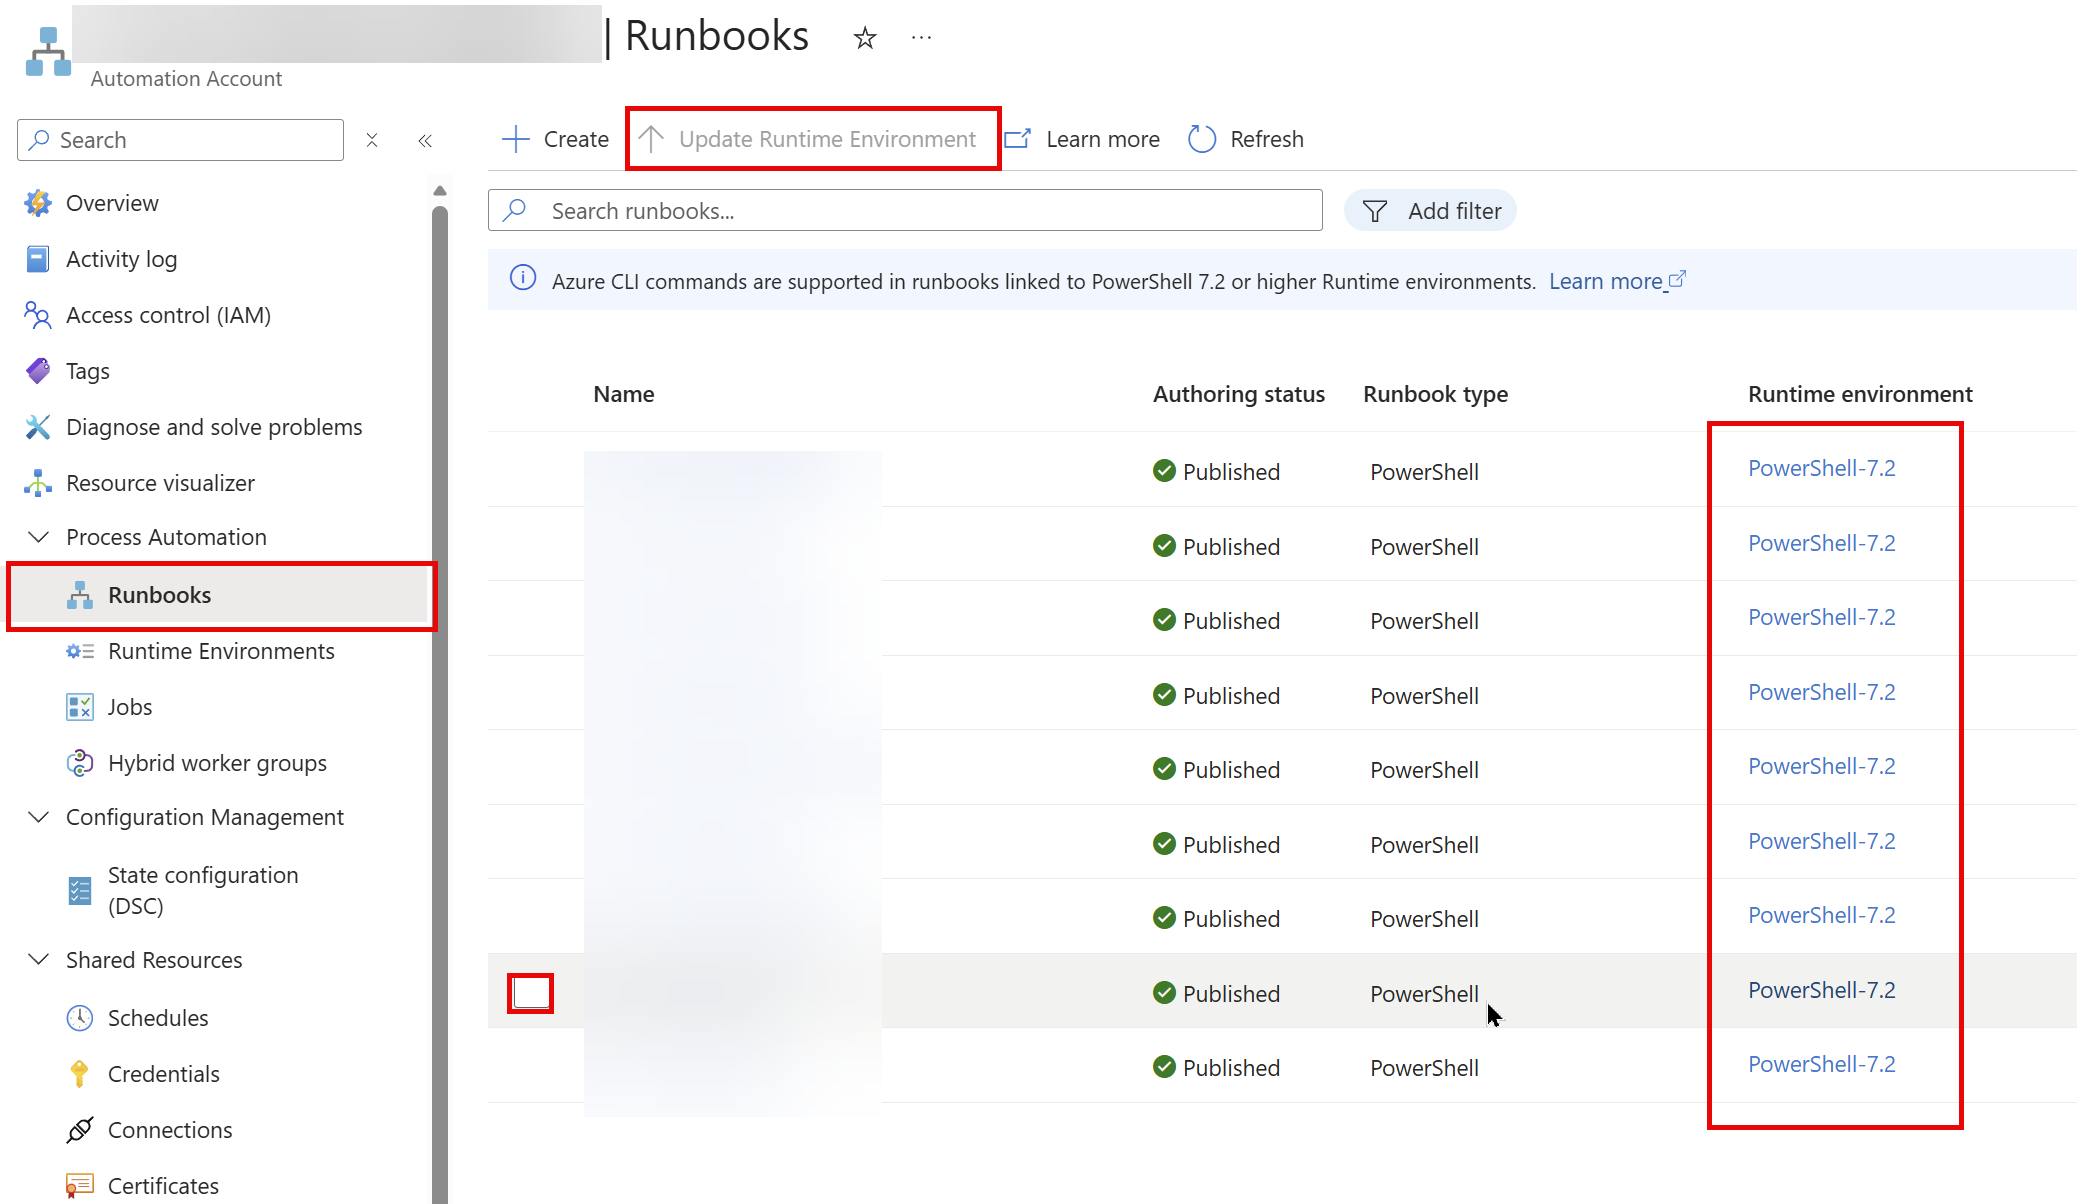
Task: Click the Resource visualizer icon
Action: (x=38, y=483)
